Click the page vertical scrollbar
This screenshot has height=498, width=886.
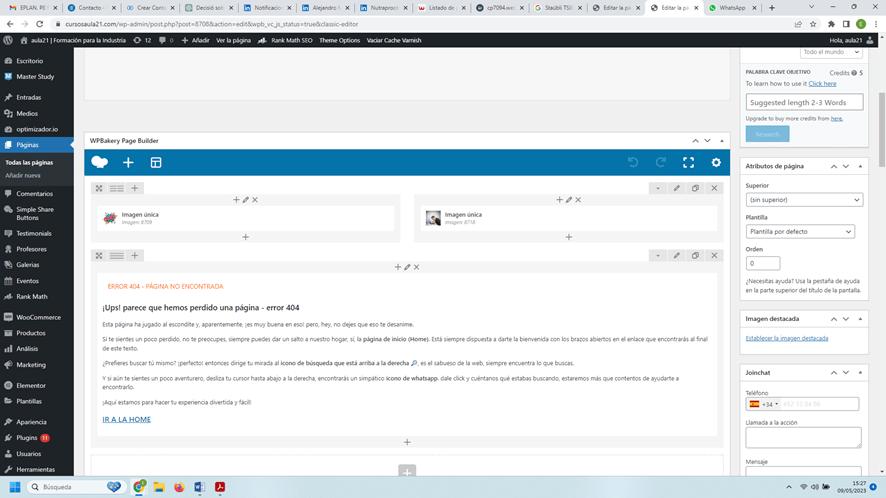881,129
